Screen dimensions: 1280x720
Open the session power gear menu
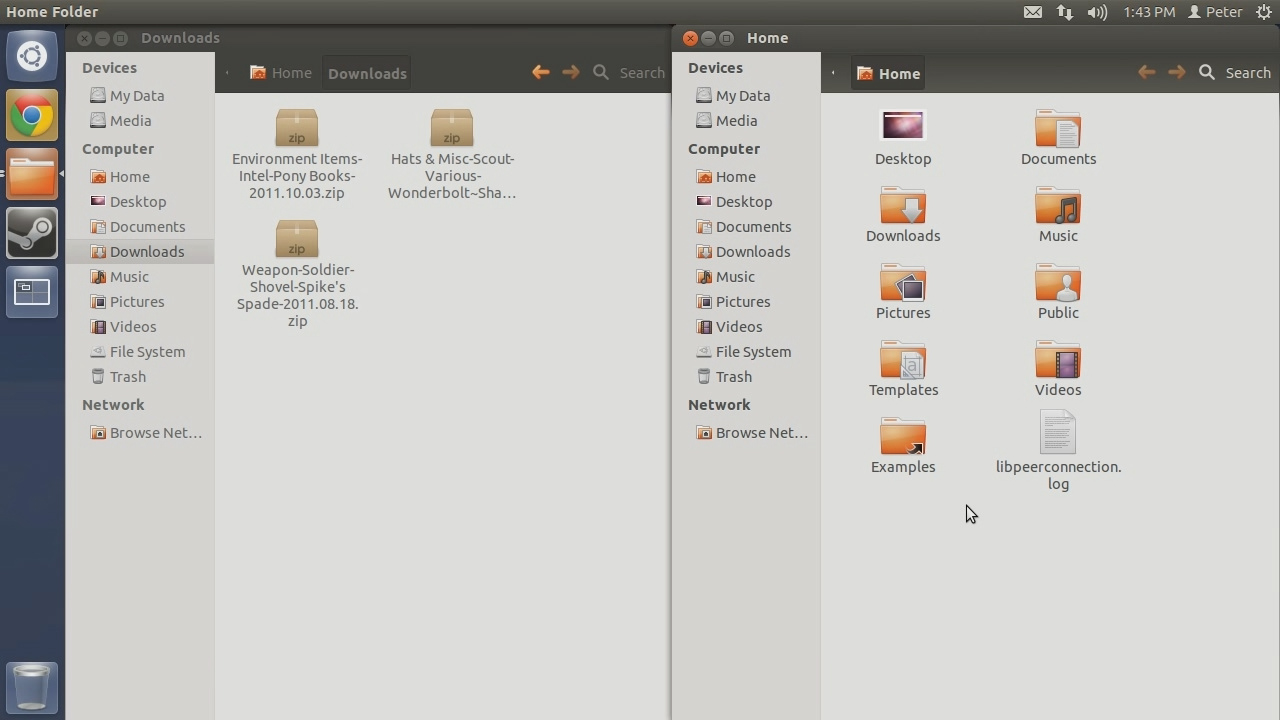pos(1264,12)
